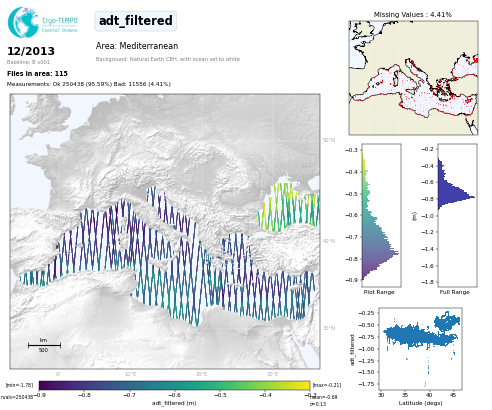Image resolution: width=492 pixels, height=410 pixels.
Task: Click the adt_filtered [m] colorbar label
Action: point(174,403)
